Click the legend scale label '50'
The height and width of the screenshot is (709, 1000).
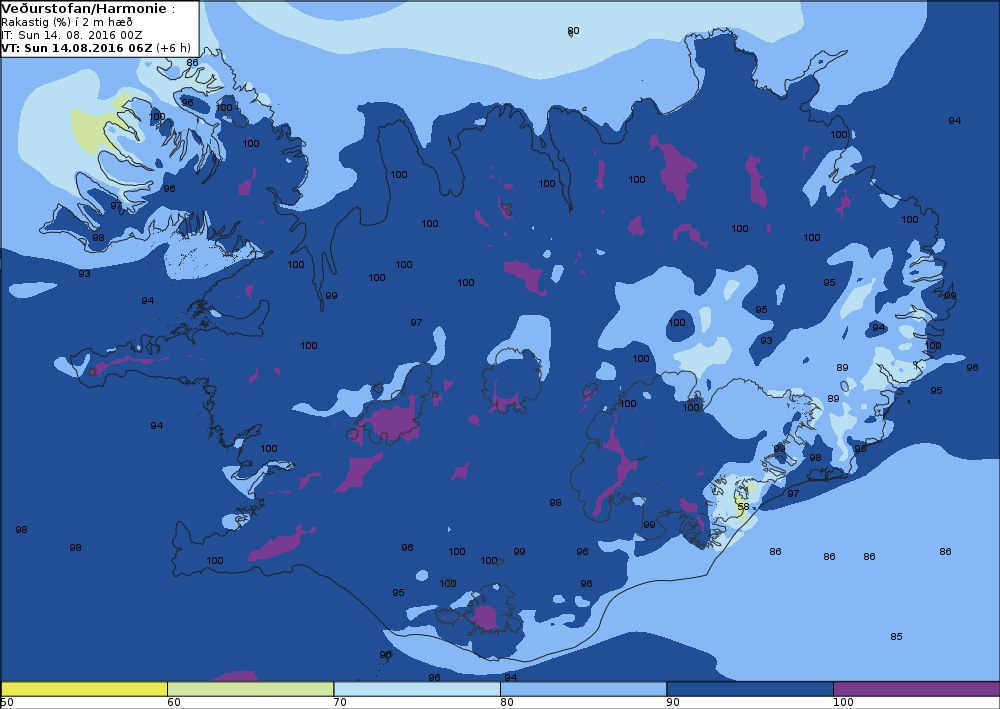pos(7,702)
